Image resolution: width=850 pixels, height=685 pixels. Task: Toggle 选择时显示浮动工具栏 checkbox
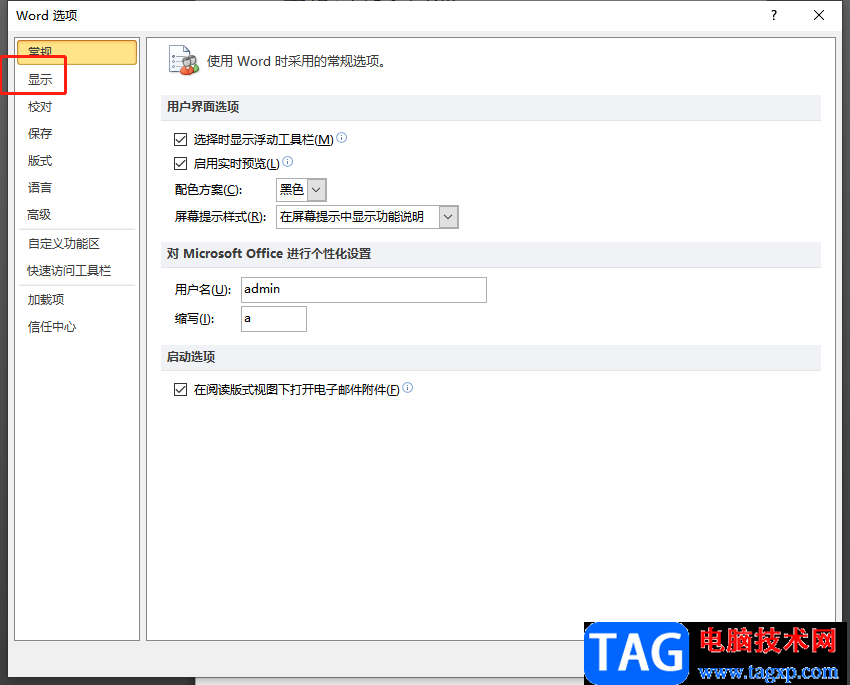(181, 140)
